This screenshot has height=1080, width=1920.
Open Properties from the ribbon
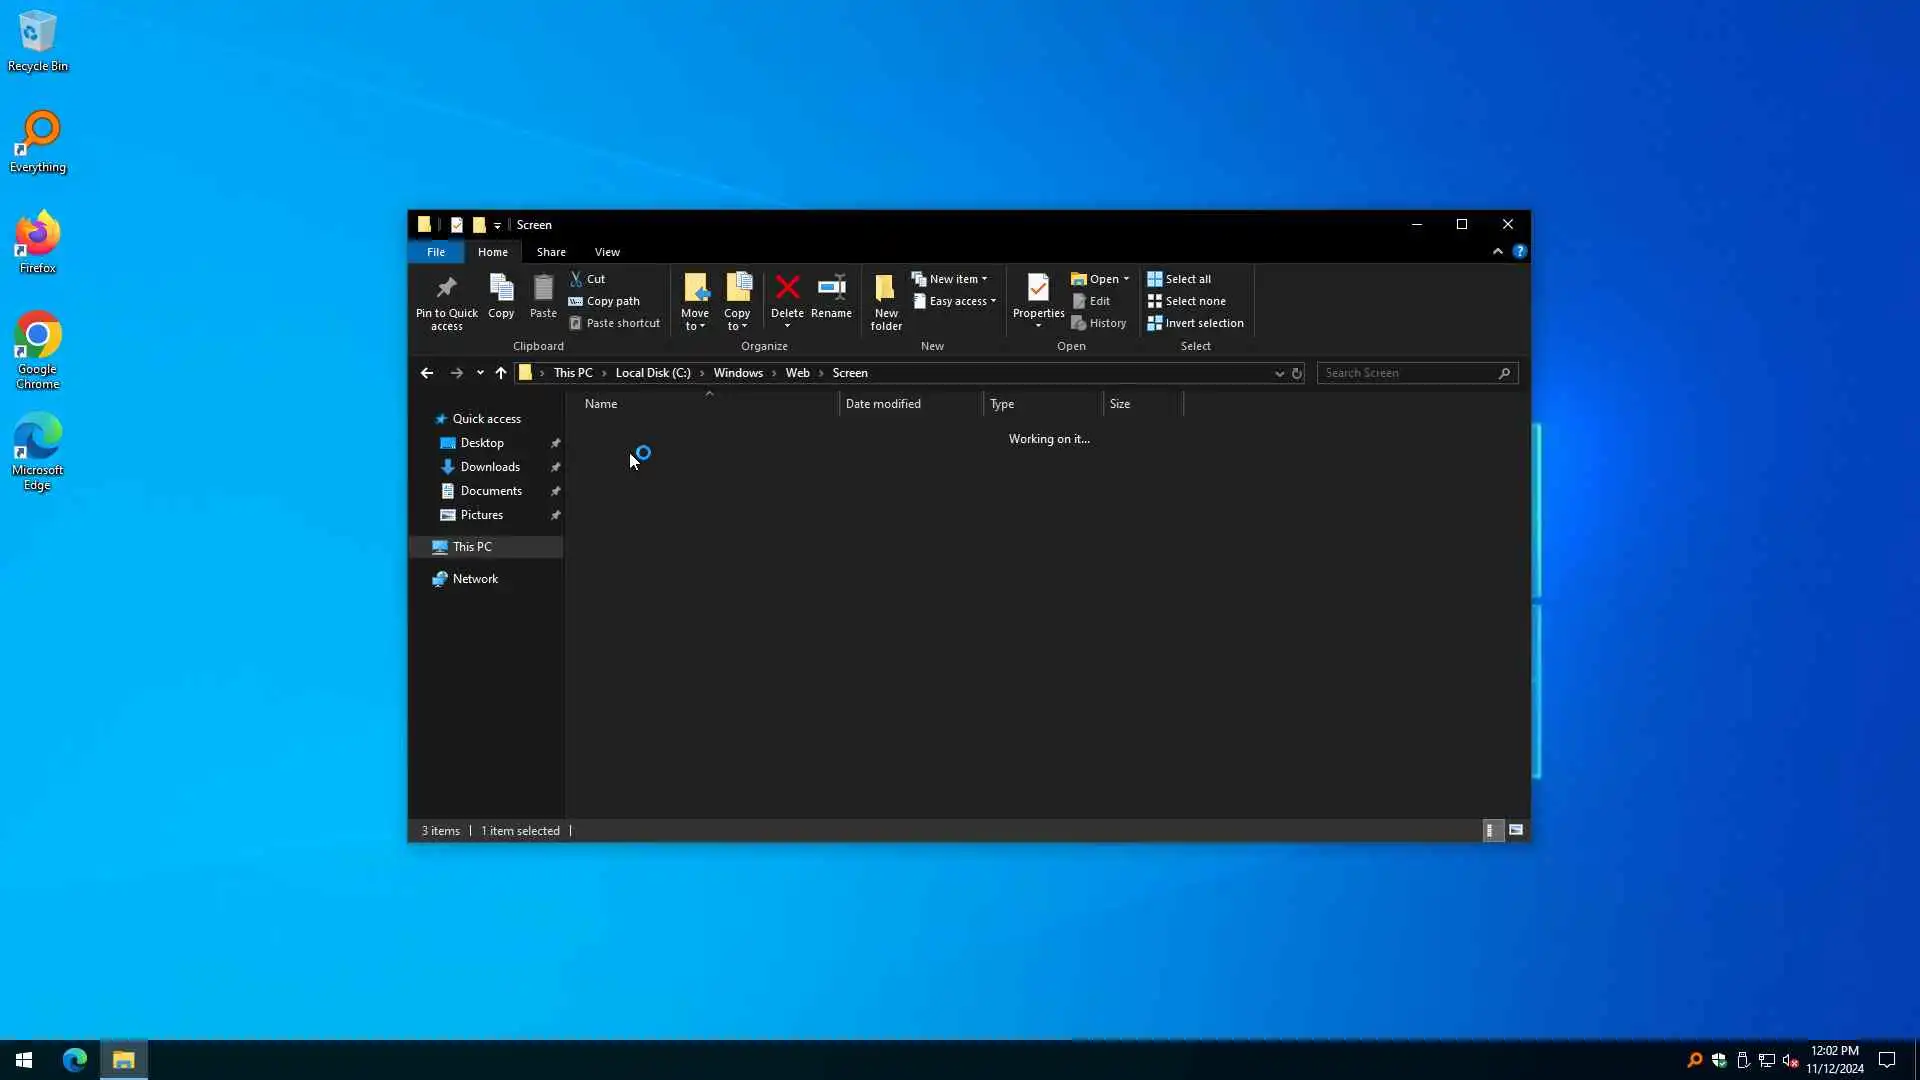pos(1038,289)
